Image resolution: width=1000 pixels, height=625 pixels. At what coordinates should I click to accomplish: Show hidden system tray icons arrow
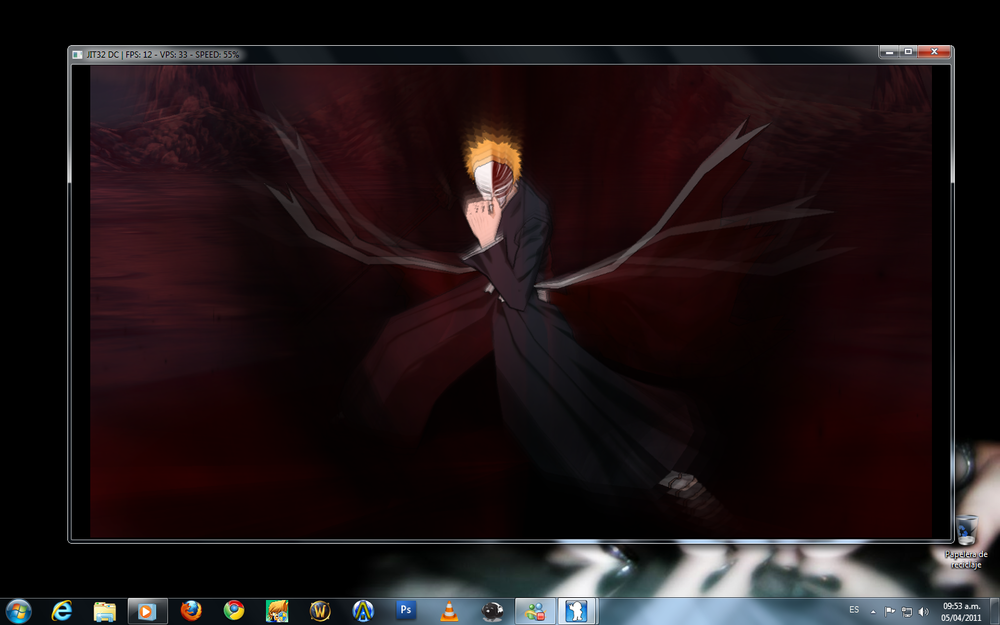click(873, 612)
